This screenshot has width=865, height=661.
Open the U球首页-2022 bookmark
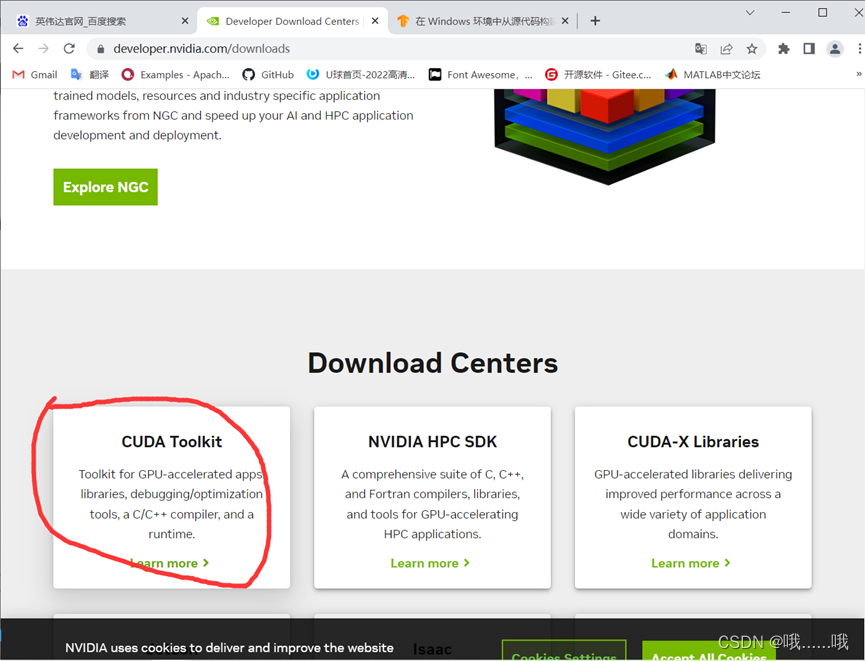coord(361,74)
